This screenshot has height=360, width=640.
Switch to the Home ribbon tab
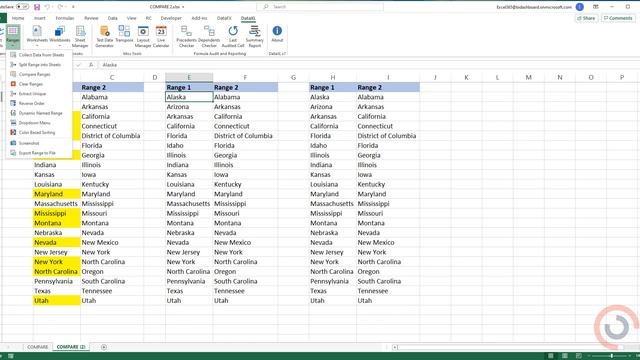(18, 18)
